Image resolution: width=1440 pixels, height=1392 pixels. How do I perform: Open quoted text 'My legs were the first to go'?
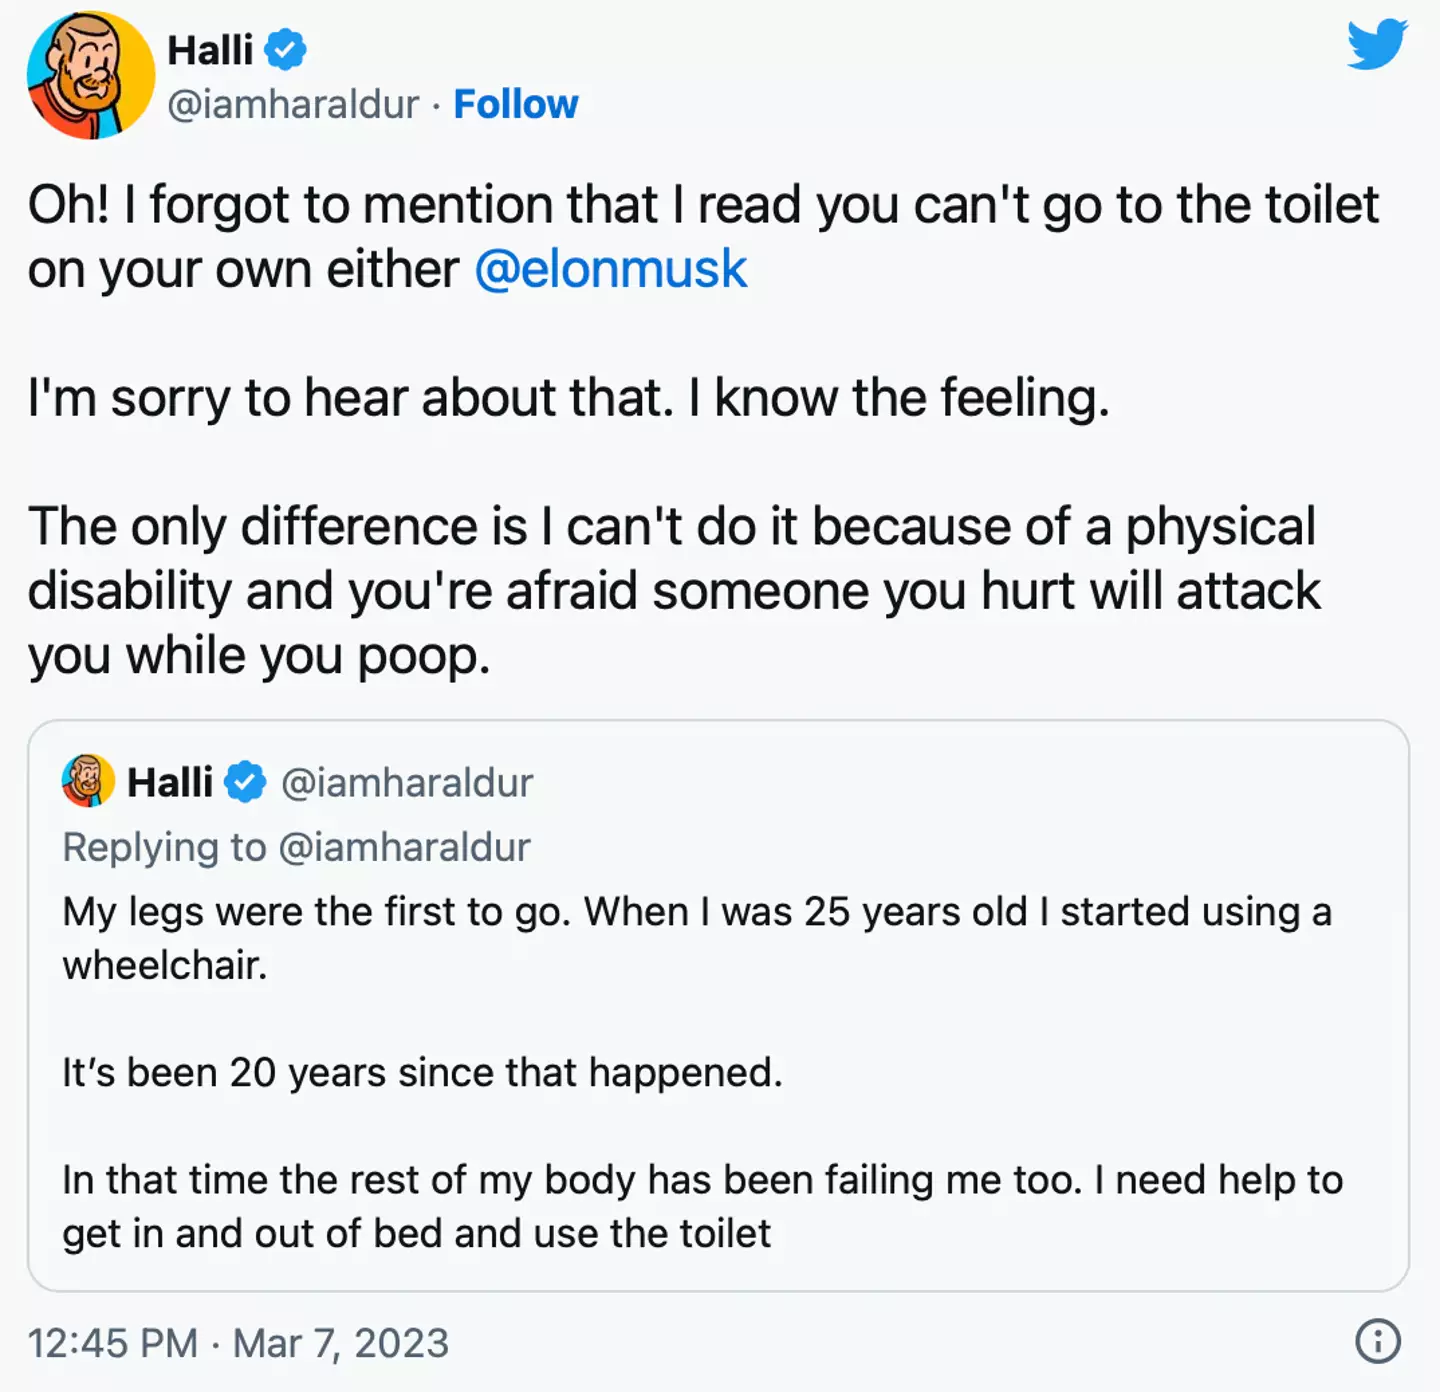[697, 938]
